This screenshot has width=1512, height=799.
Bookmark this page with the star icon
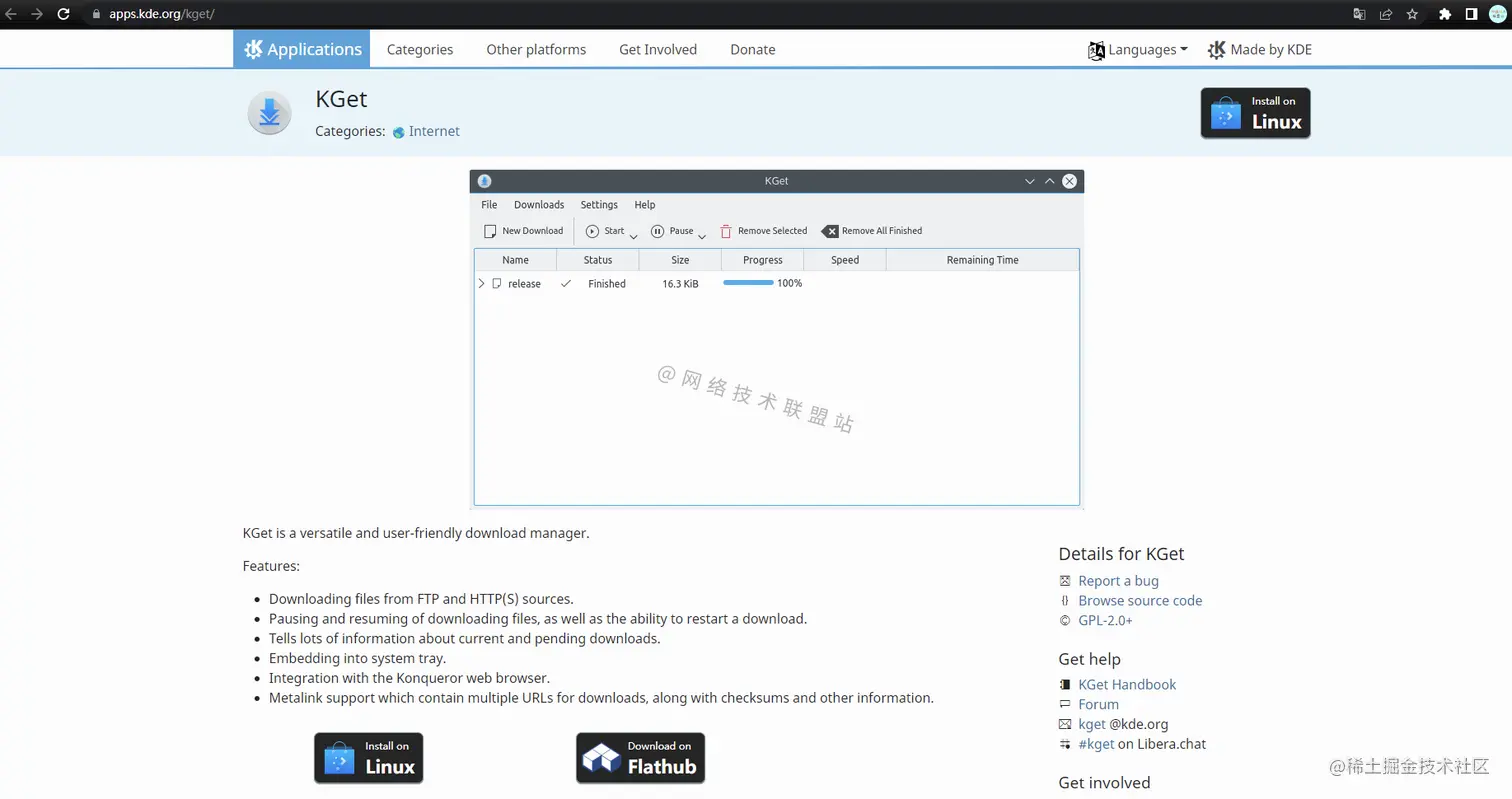[1412, 14]
